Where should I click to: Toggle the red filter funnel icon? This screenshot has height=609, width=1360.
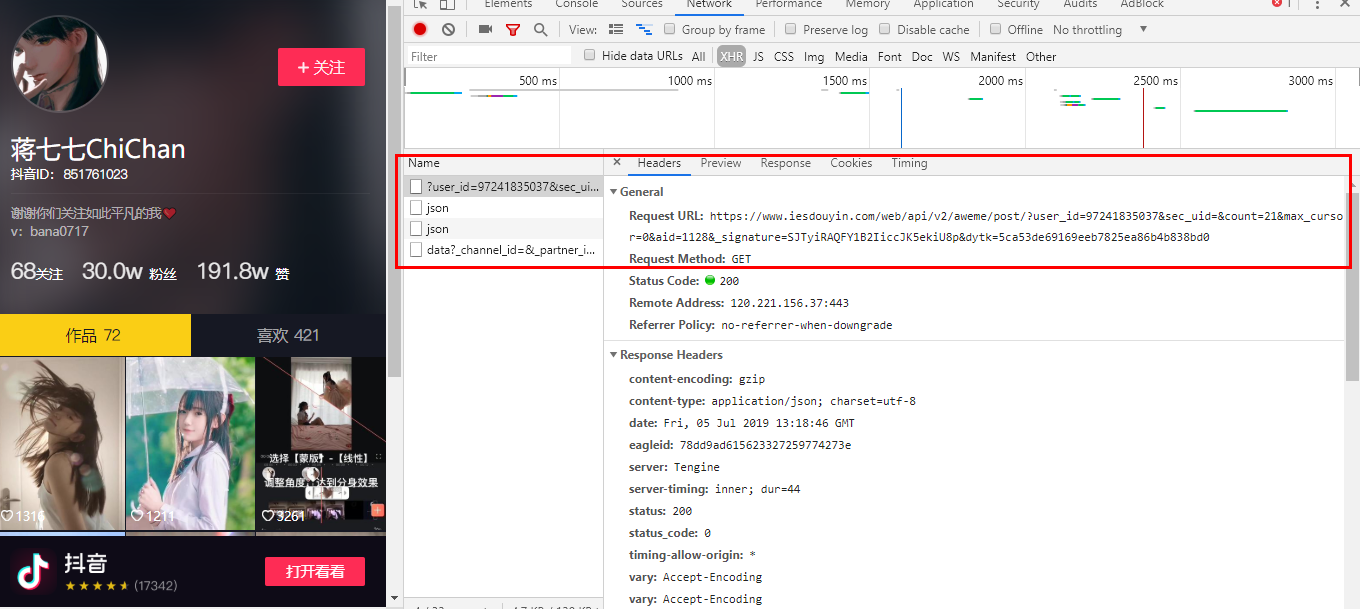click(513, 30)
